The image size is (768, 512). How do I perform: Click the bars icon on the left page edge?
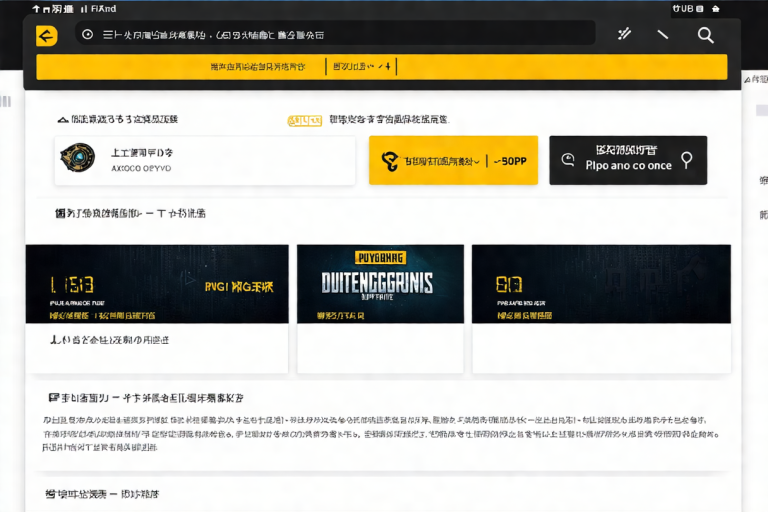click(x=5, y=101)
